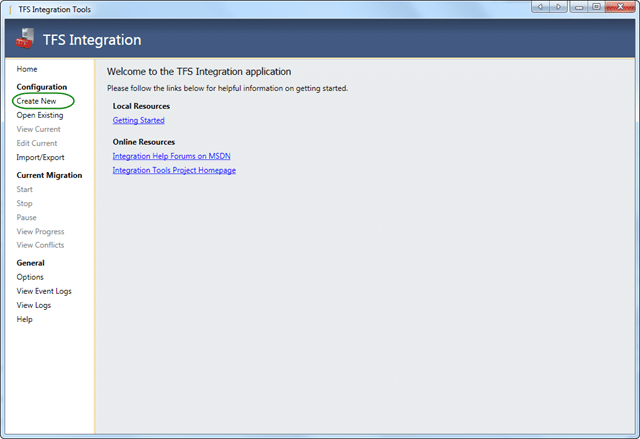Viewport: 640px width, 439px height.
Task: Select Create New configuration
Action: tap(36, 101)
